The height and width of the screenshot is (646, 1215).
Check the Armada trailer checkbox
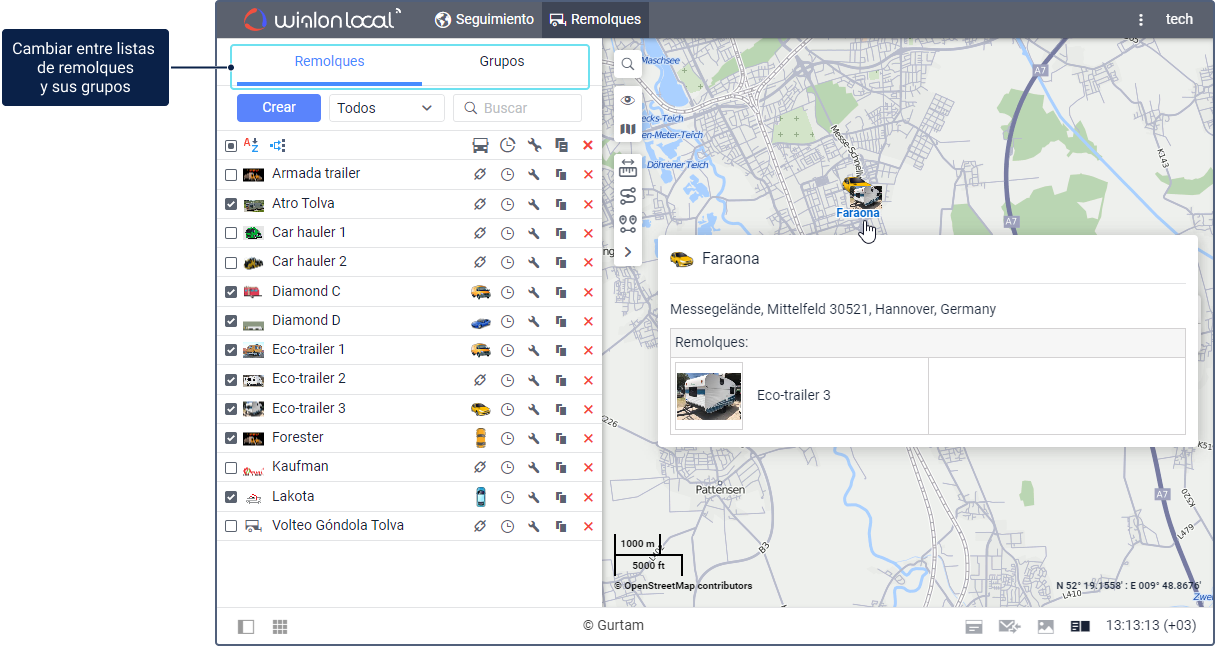pos(231,175)
